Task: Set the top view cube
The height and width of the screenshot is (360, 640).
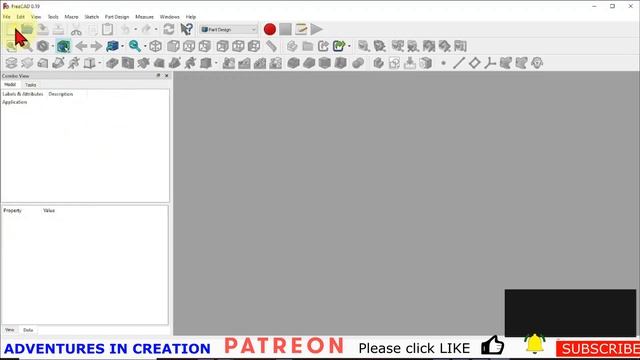Action: click(x=189, y=46)
